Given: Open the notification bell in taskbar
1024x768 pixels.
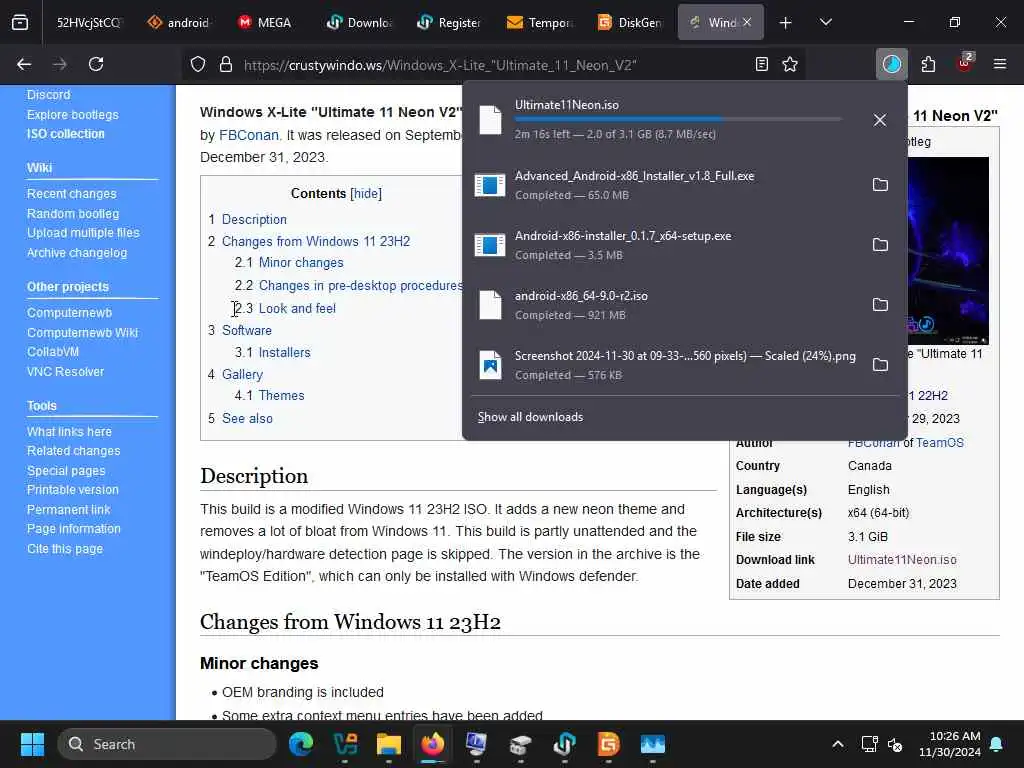Looking at the screenshot, I should tap(997, 744).
